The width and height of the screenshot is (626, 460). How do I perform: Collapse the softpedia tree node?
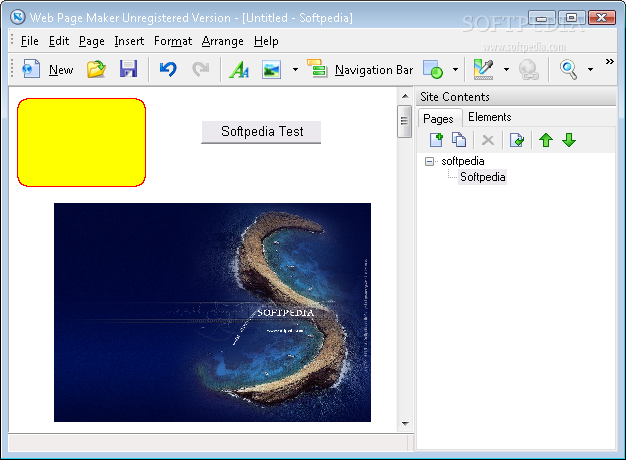click(430, 161)
